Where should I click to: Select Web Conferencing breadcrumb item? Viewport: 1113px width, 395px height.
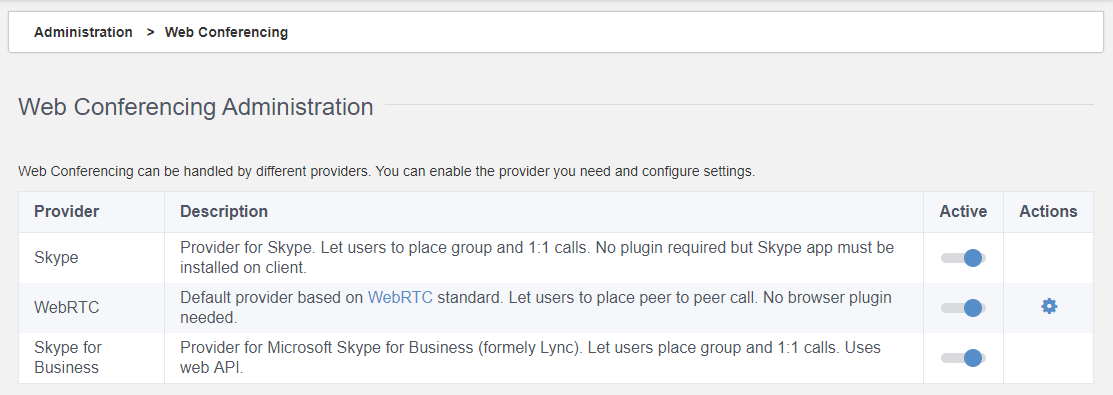pyautogui.click(x=226, y=32)
